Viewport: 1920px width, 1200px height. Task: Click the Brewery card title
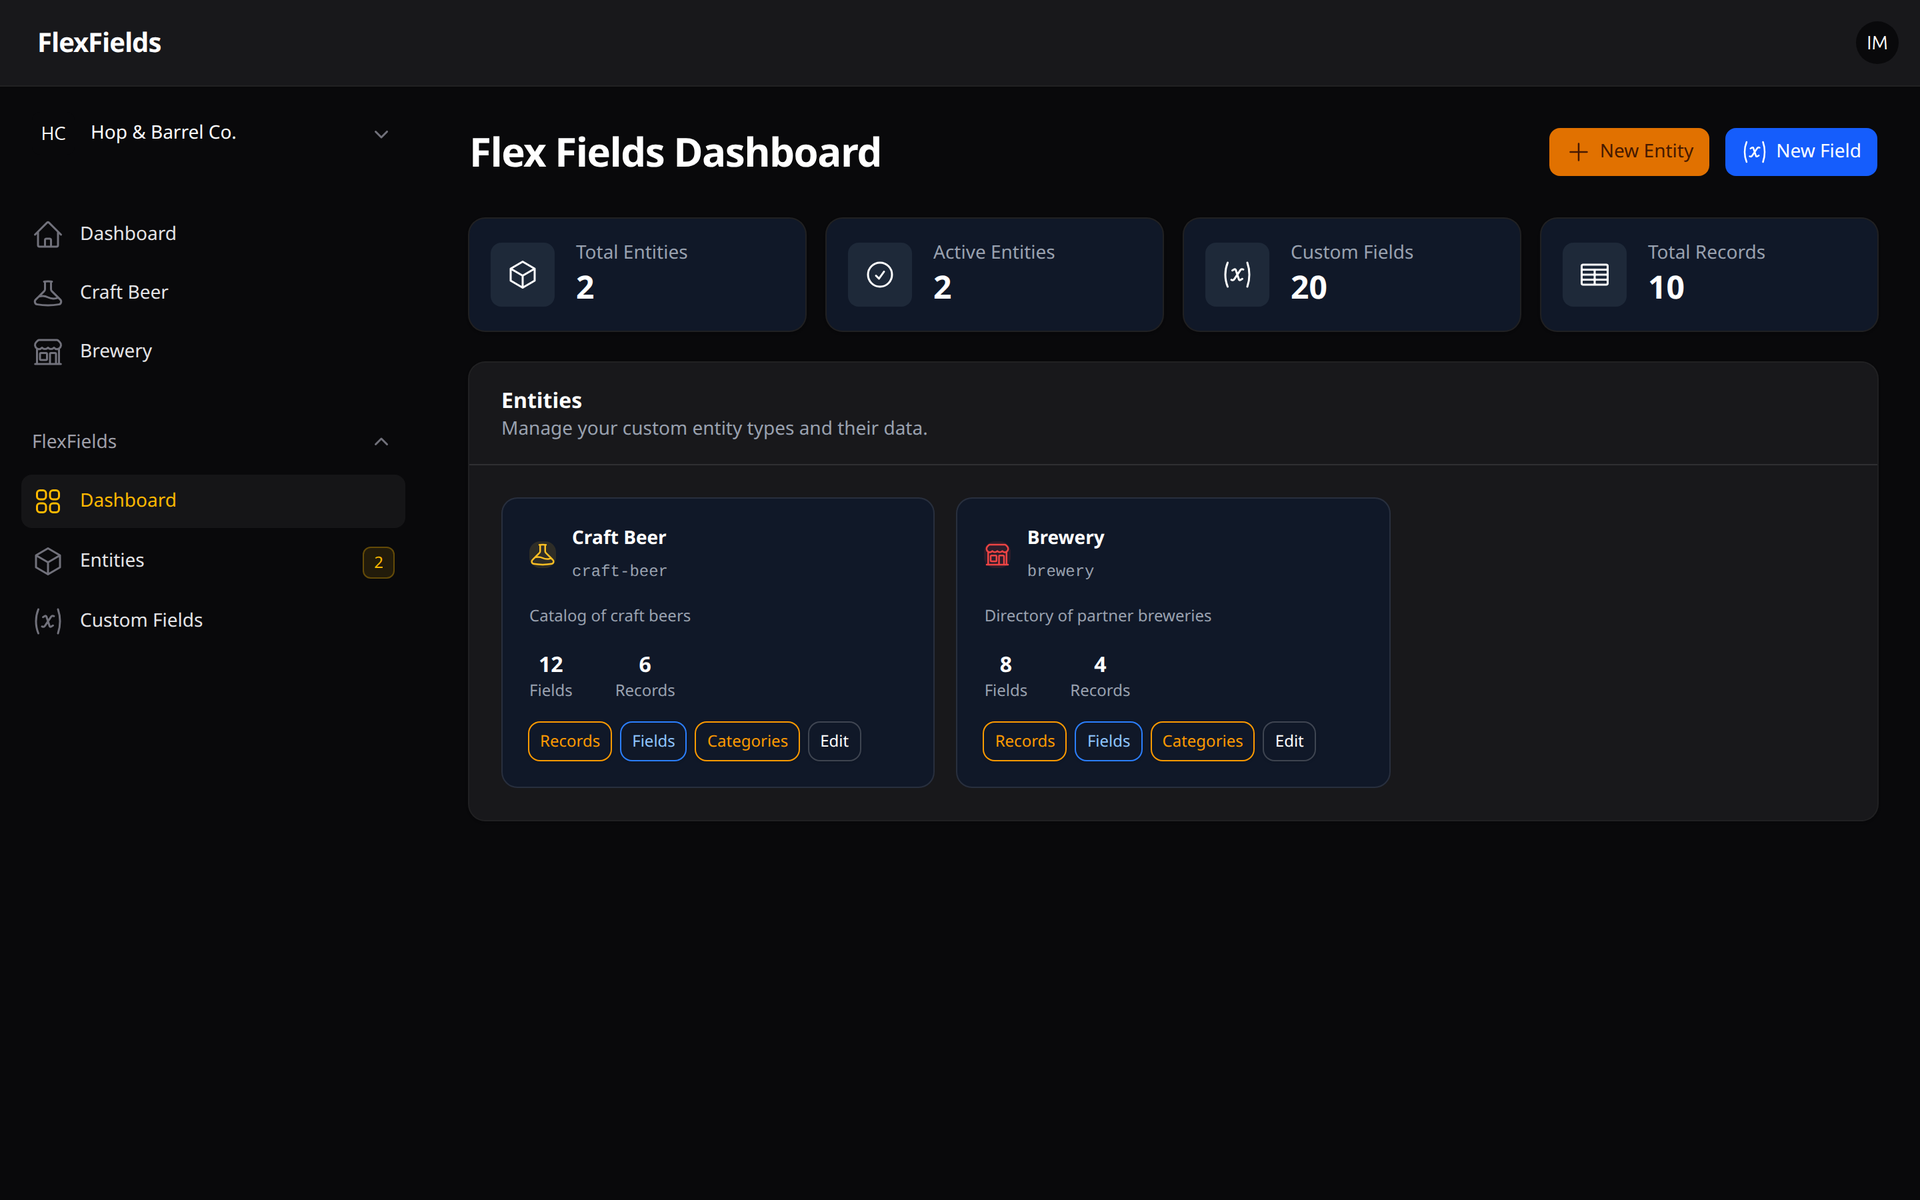(x=1065, y=538)
